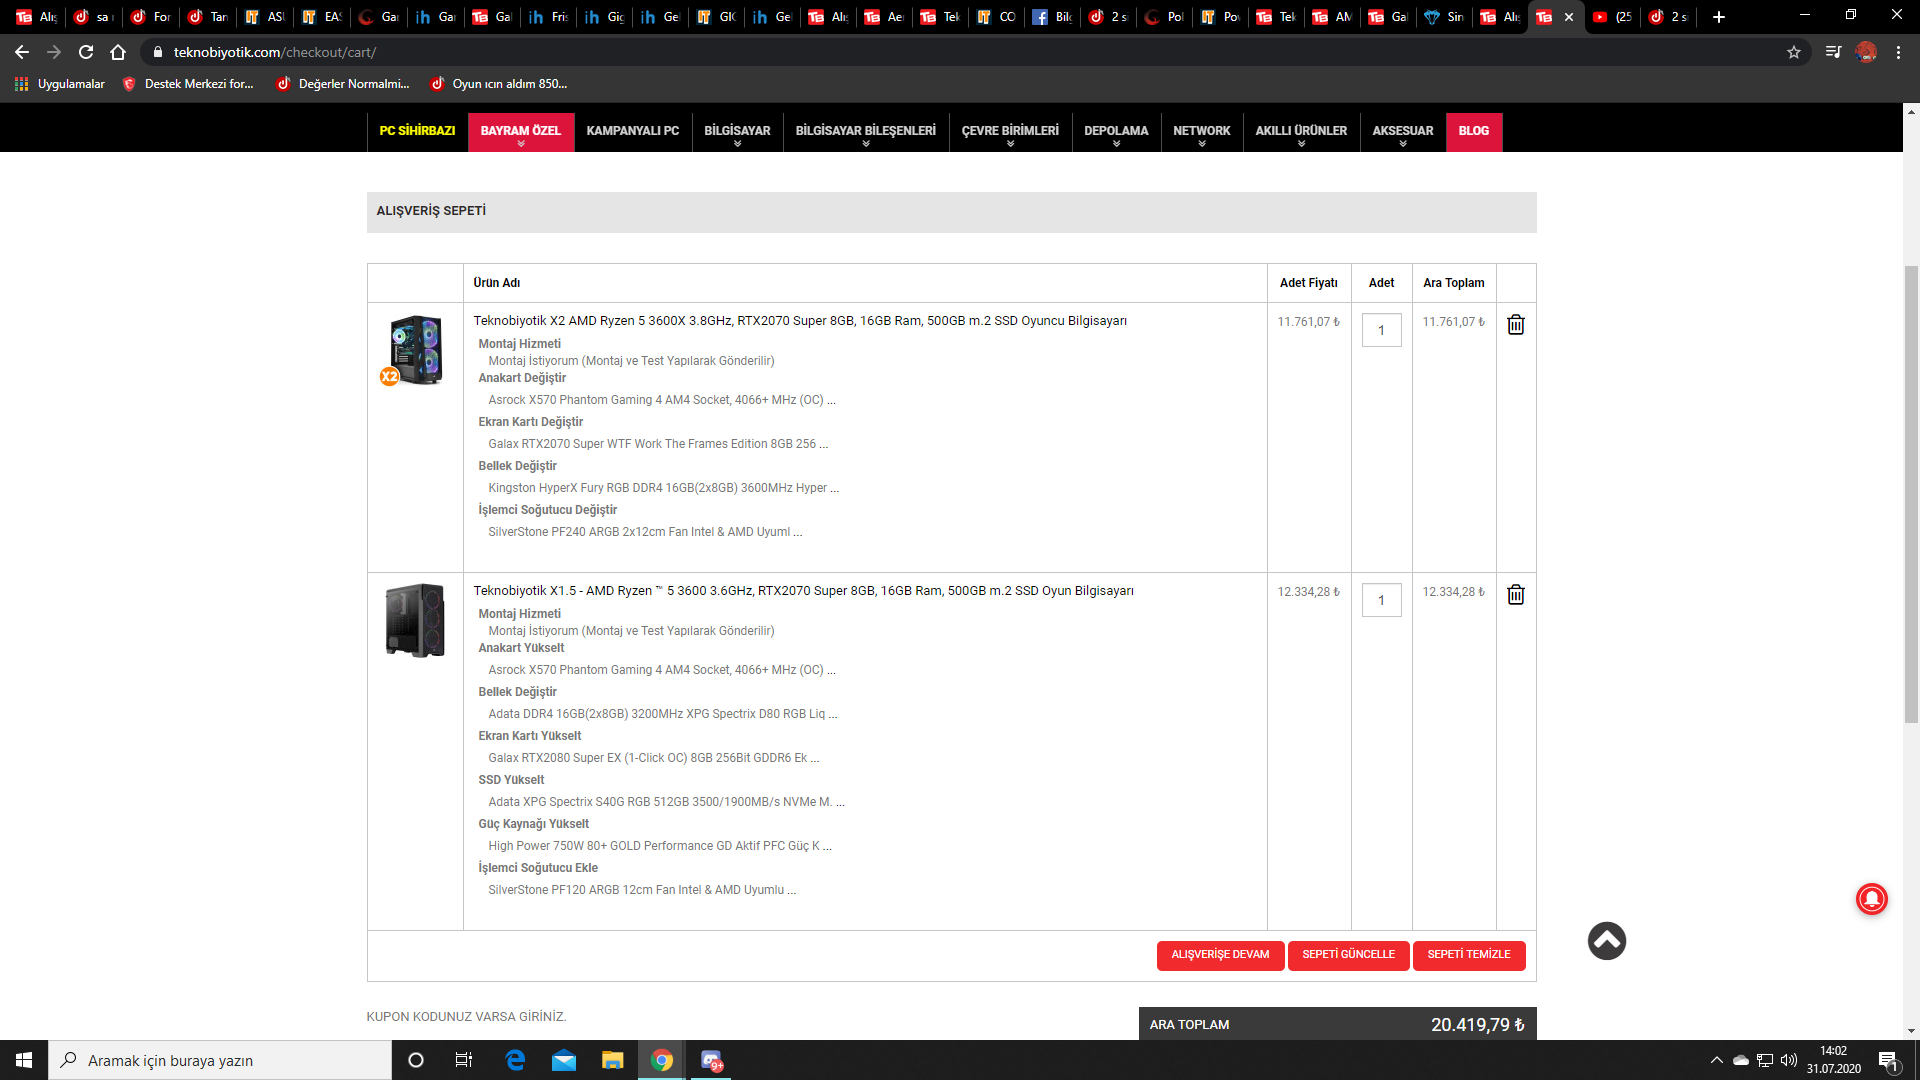Open a new browser tab
1920x1080 pixels.
click(1719, 17)
